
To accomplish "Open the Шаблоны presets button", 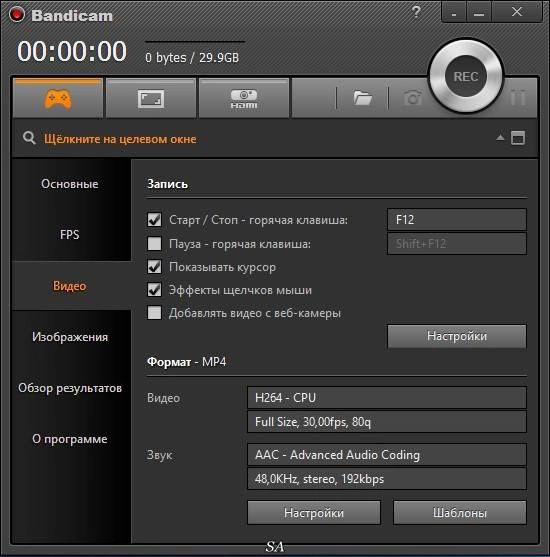I will pyautogui.click(x=460, y=513).
